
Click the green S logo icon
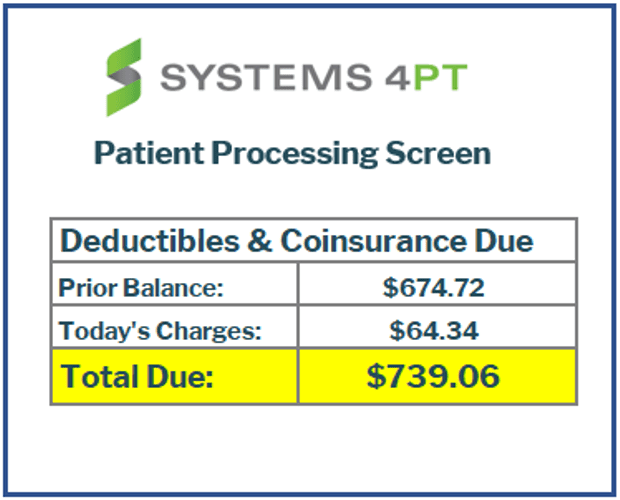[124, 77]
